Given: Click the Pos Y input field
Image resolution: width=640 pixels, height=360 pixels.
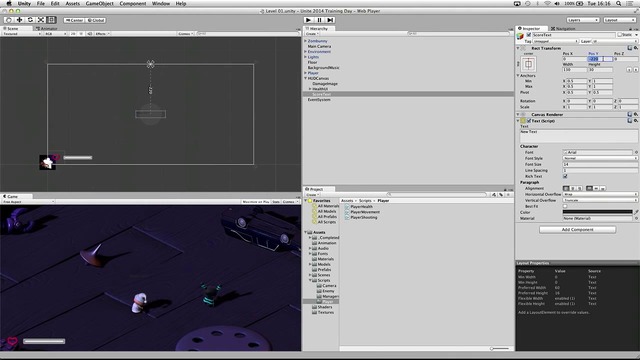Looking at the screenshot, I should (600, 59).
